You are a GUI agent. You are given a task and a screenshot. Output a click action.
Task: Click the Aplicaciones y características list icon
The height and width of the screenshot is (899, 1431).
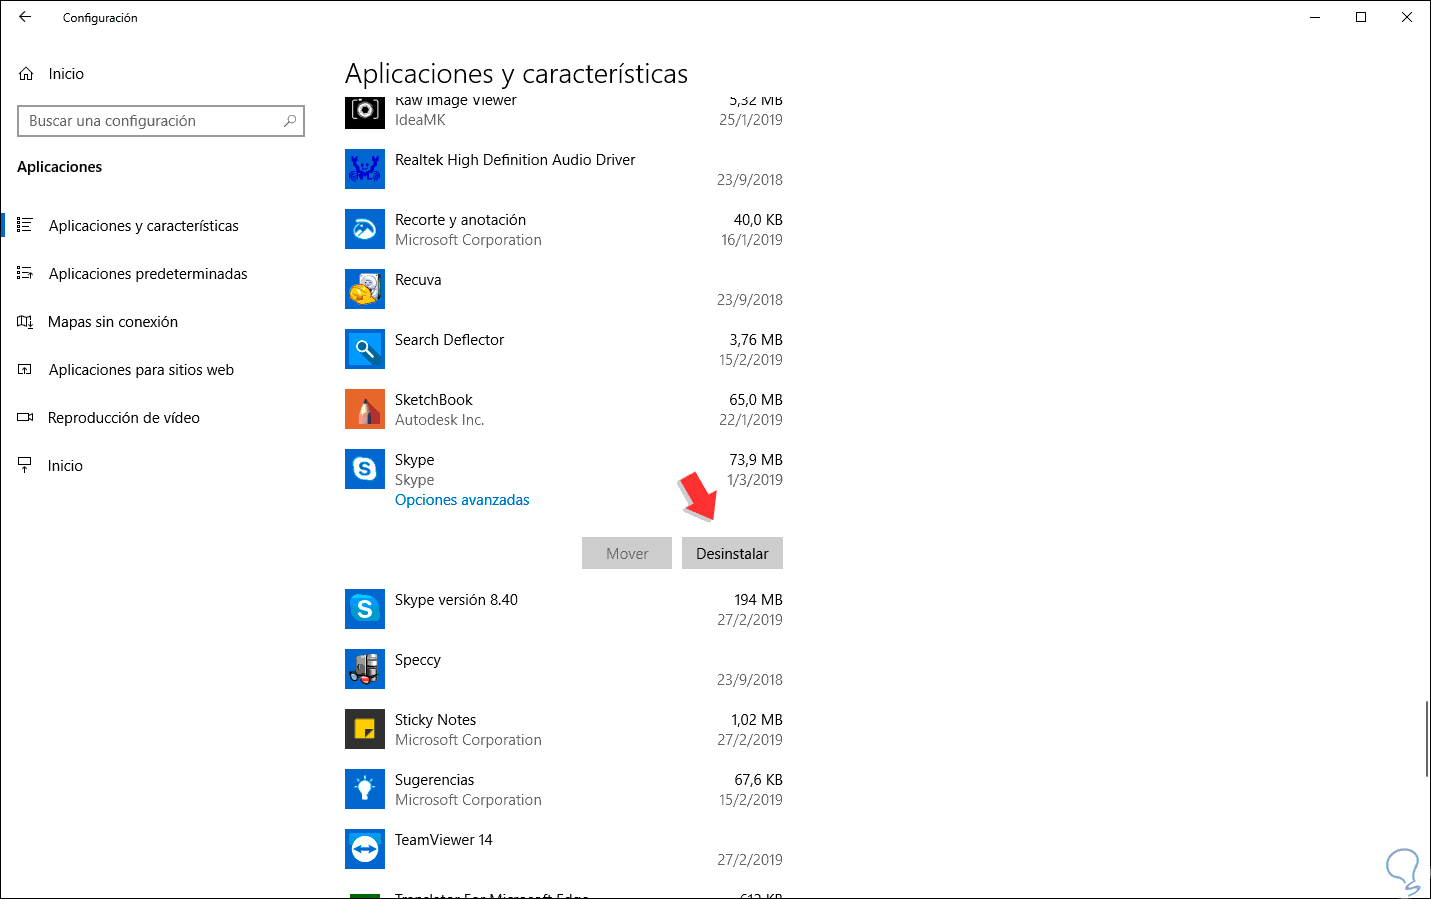(x=25, y=225)
